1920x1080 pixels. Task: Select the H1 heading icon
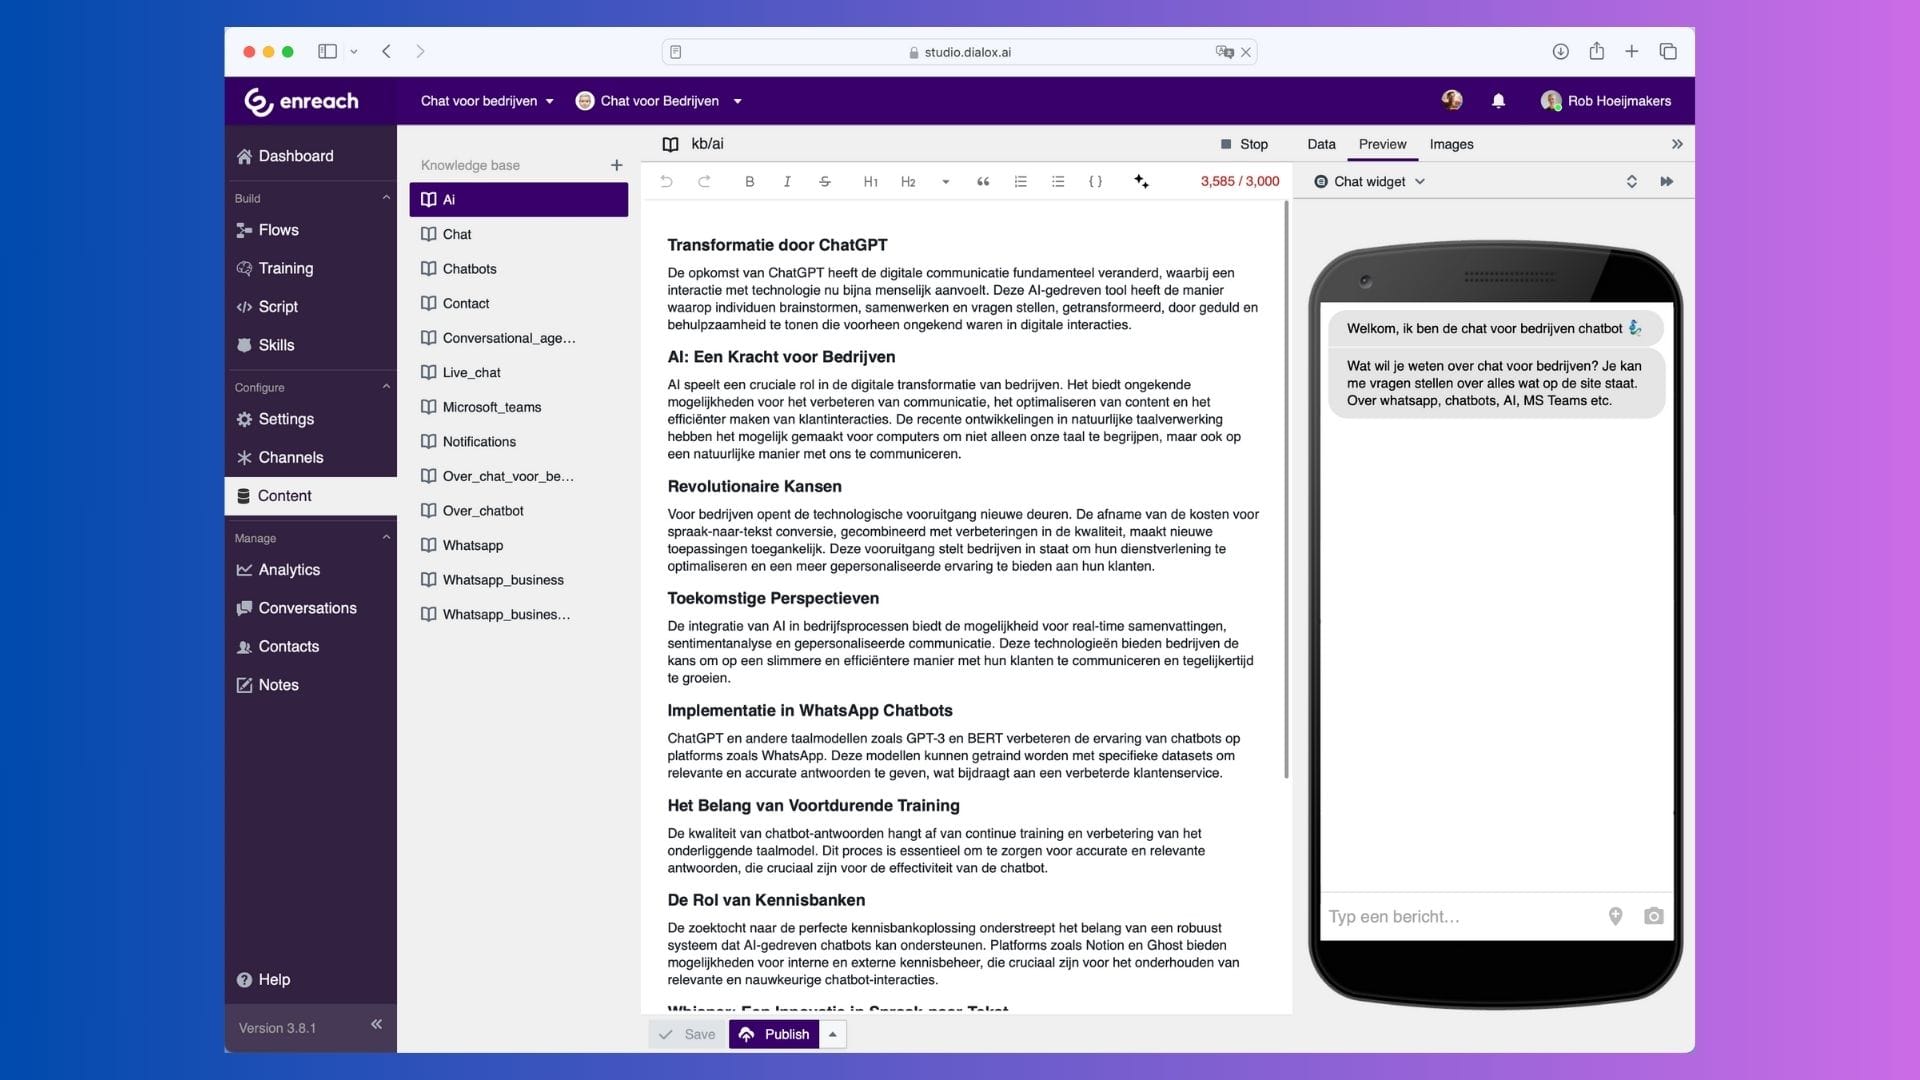coord(870,181)
